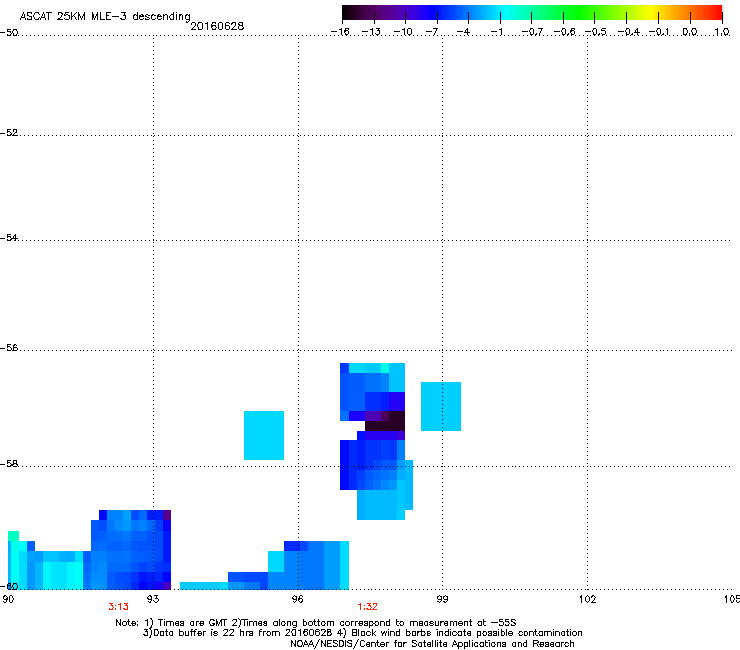Click the latitude axis label -50

tap(9, 32)
